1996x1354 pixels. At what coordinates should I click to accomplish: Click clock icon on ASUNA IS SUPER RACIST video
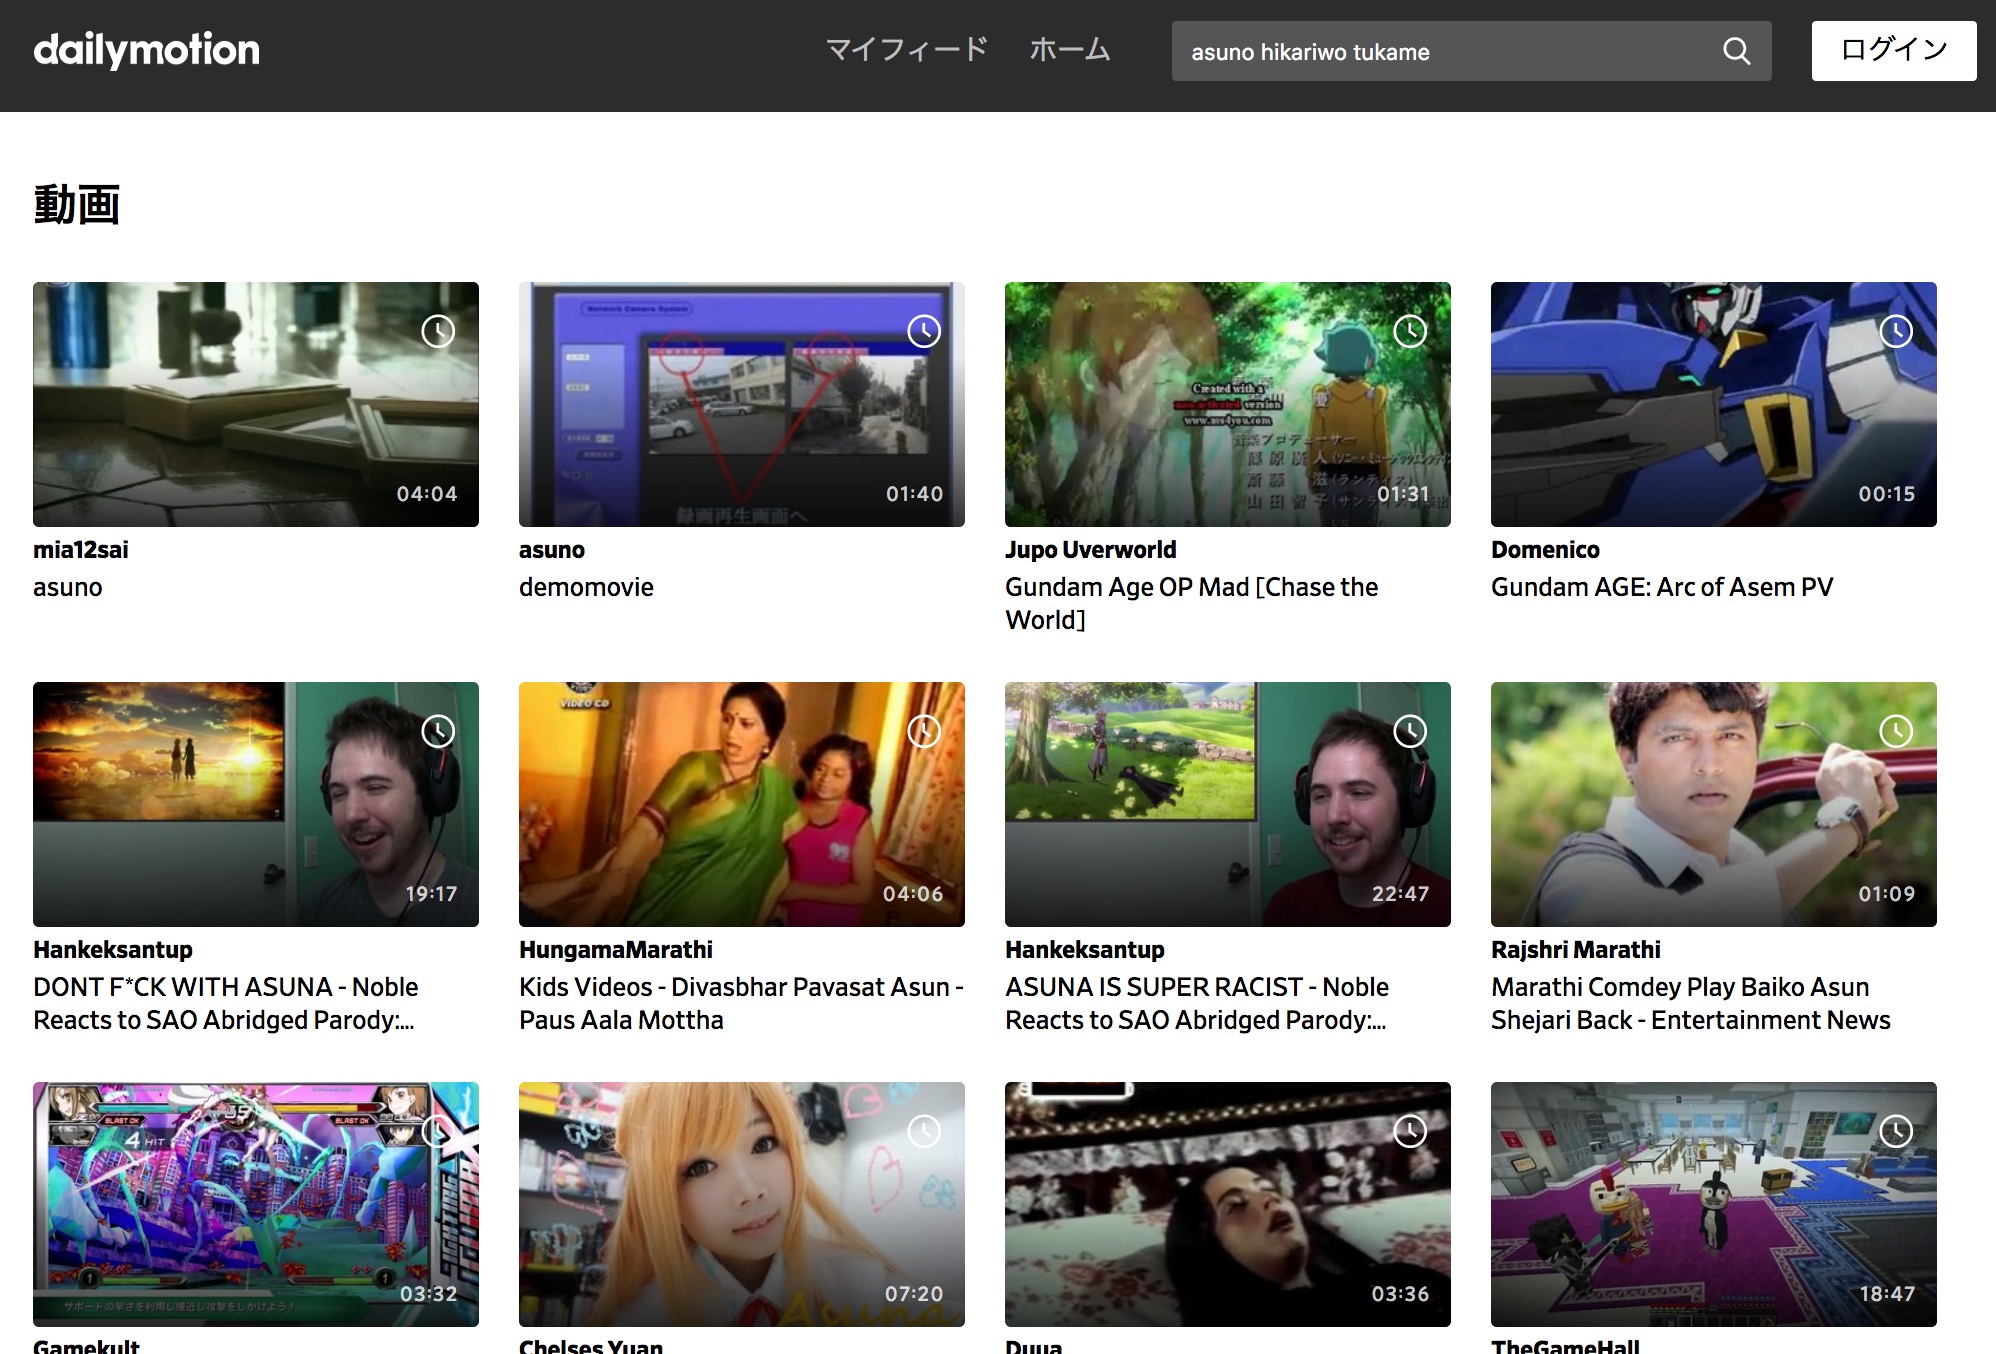(x=1410, y=731)
